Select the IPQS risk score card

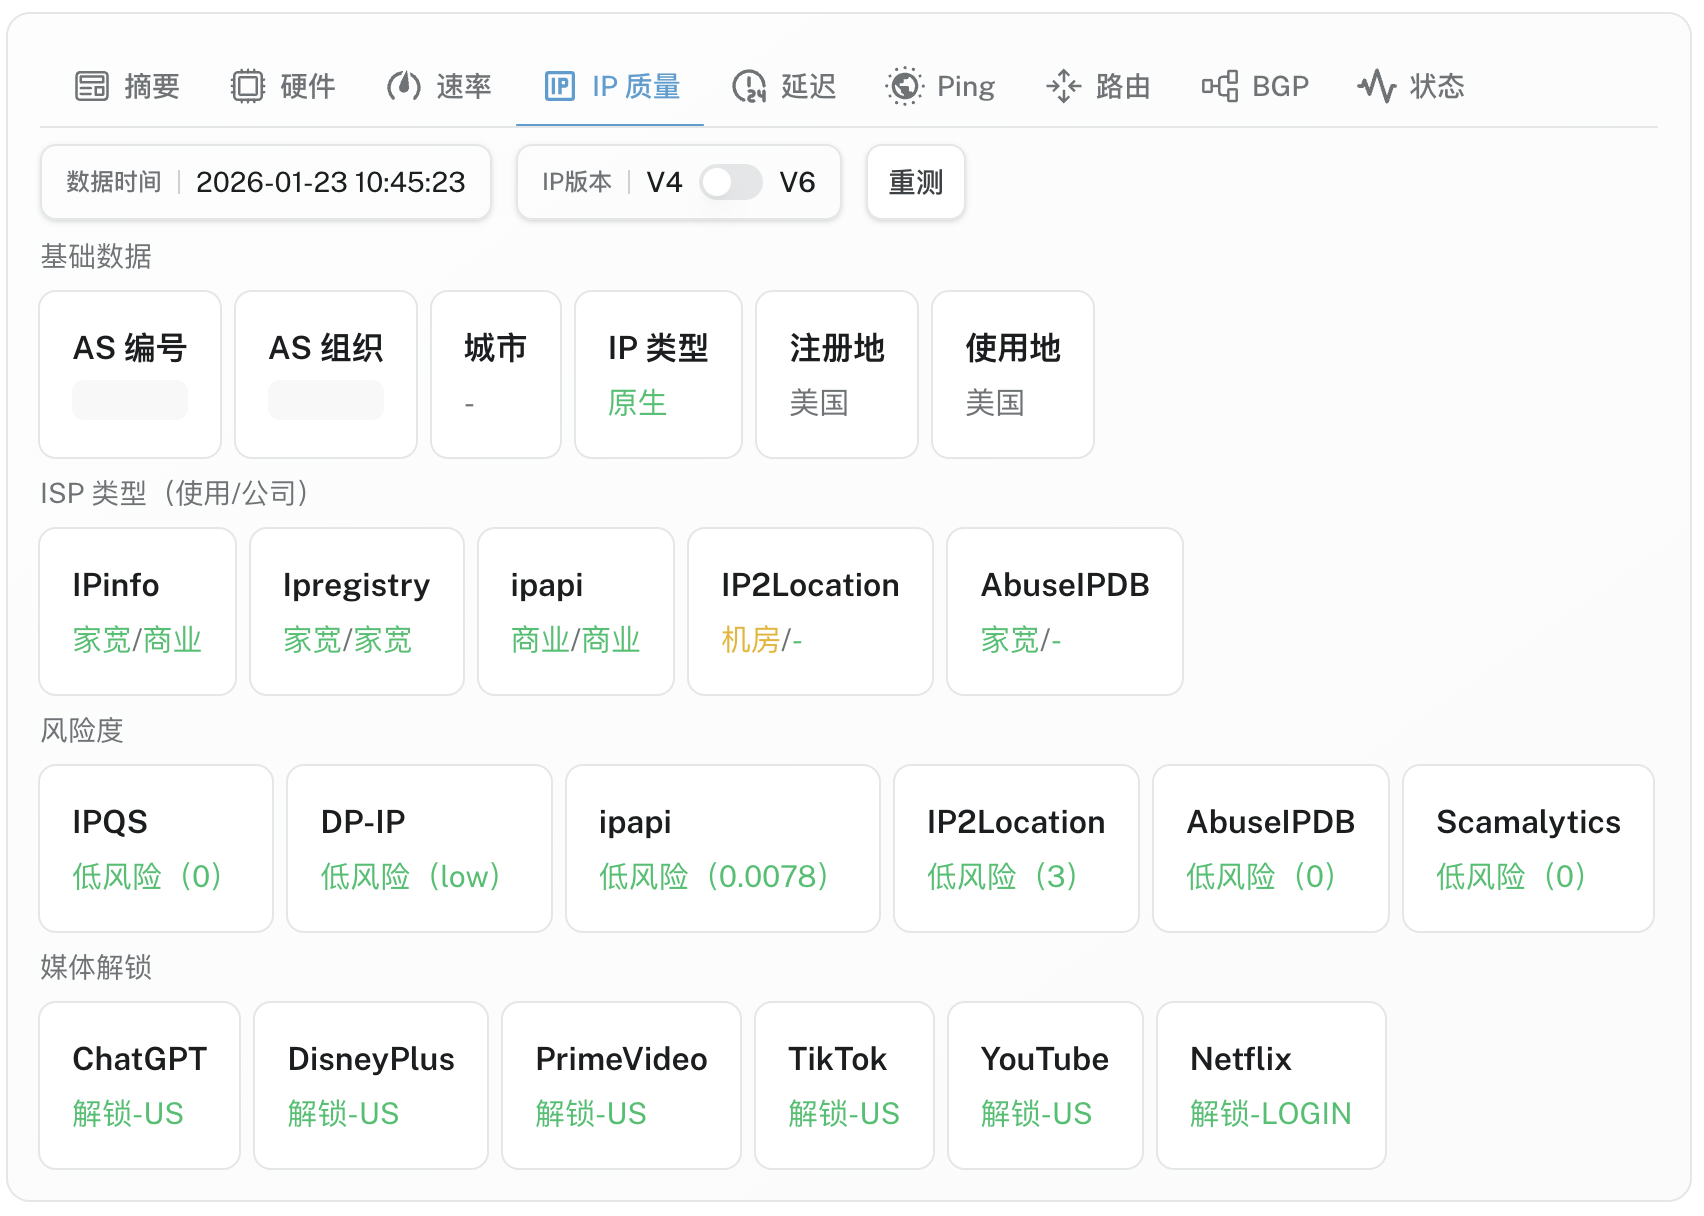(x=156, y=848)
